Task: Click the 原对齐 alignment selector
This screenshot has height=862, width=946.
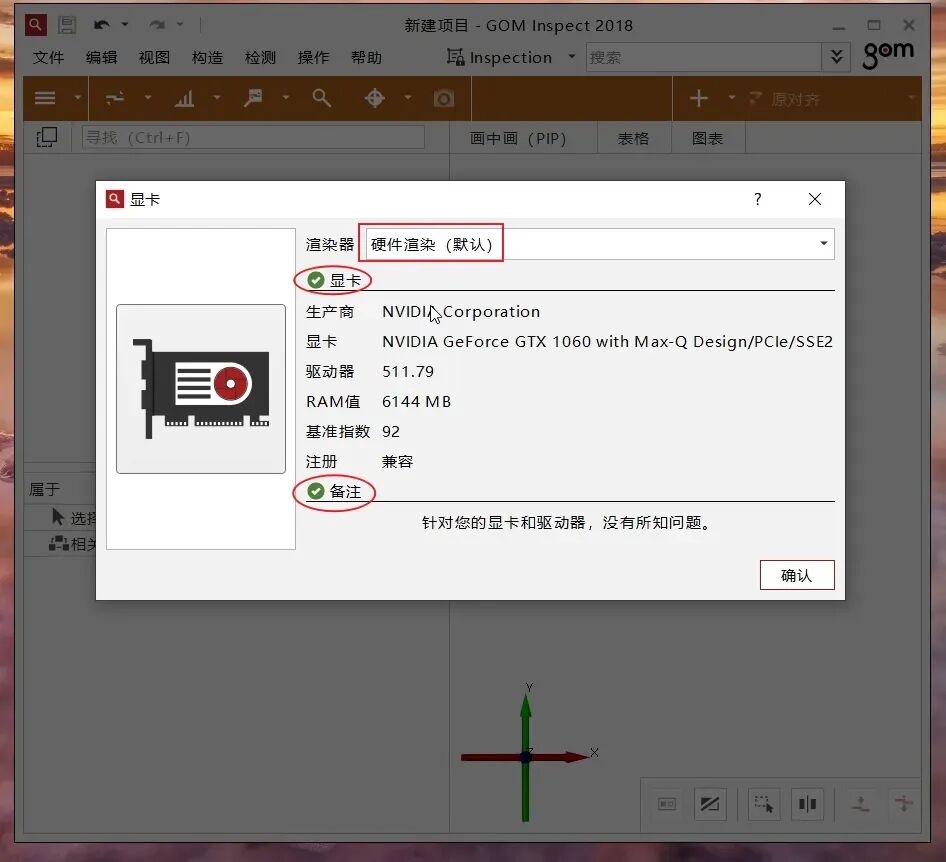Action: coord(833,98)
